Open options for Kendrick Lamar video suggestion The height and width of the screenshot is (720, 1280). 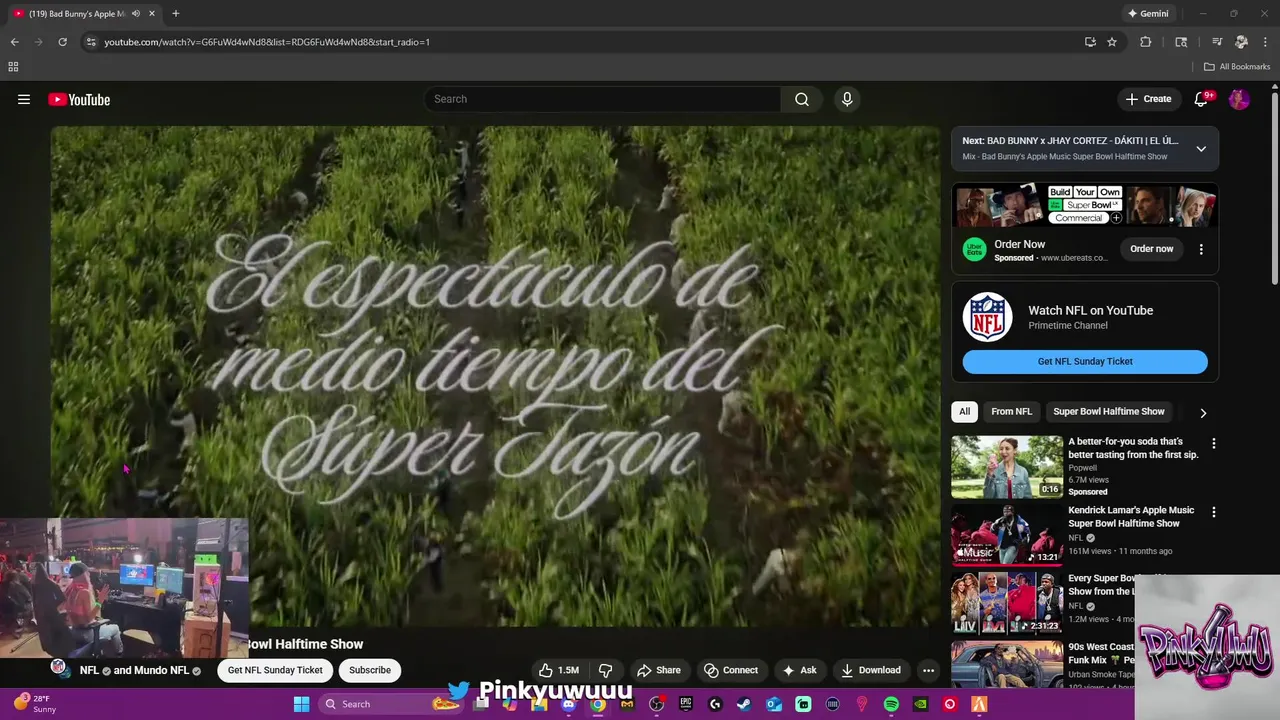pos(1214,512)
